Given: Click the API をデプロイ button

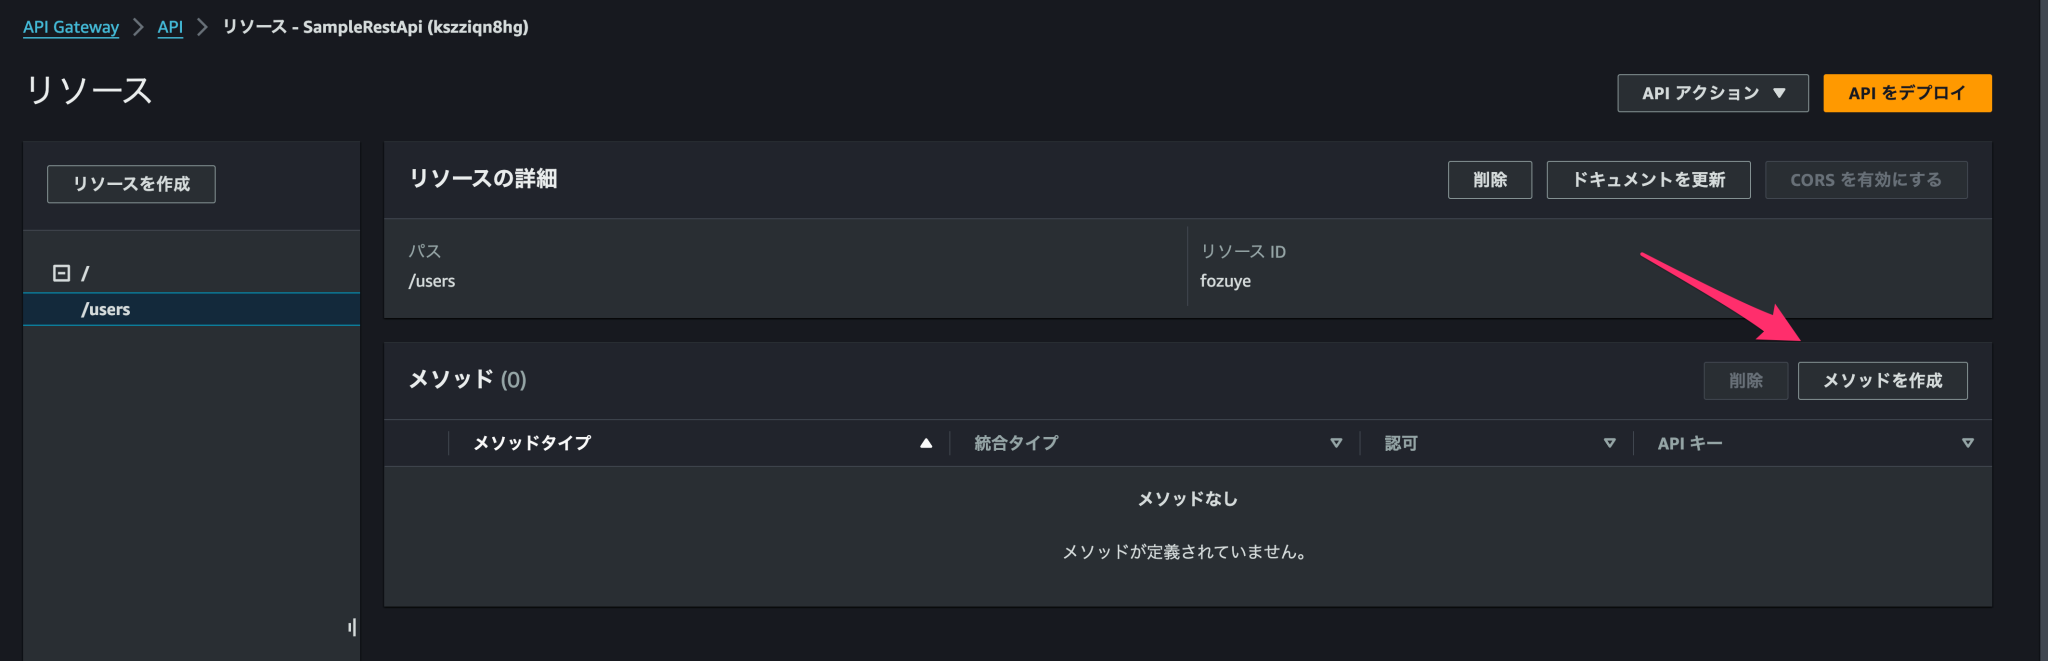Looking at the screenshot, I should 1907,93.
